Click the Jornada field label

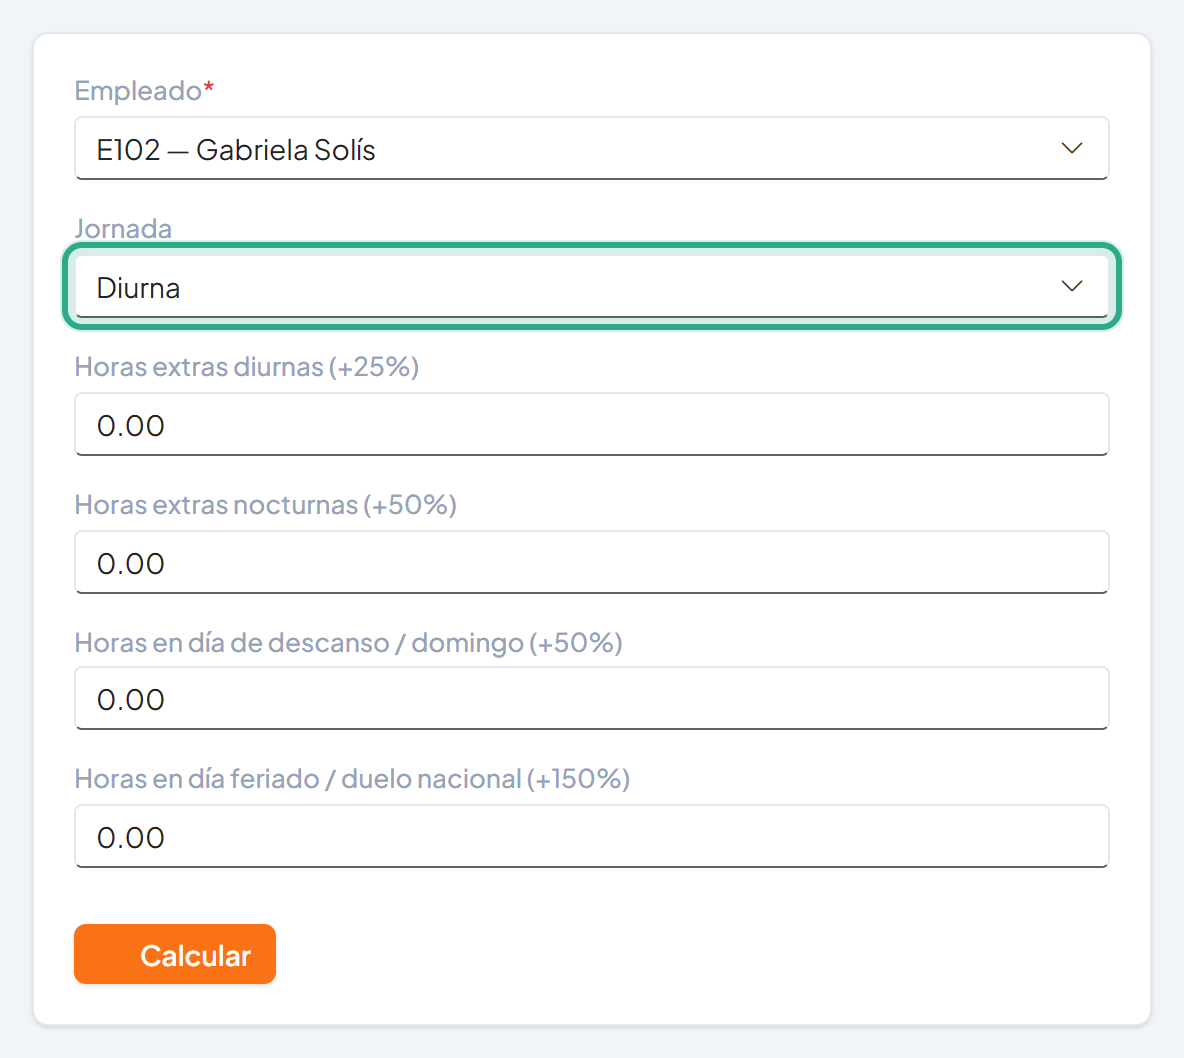(123, 228)
